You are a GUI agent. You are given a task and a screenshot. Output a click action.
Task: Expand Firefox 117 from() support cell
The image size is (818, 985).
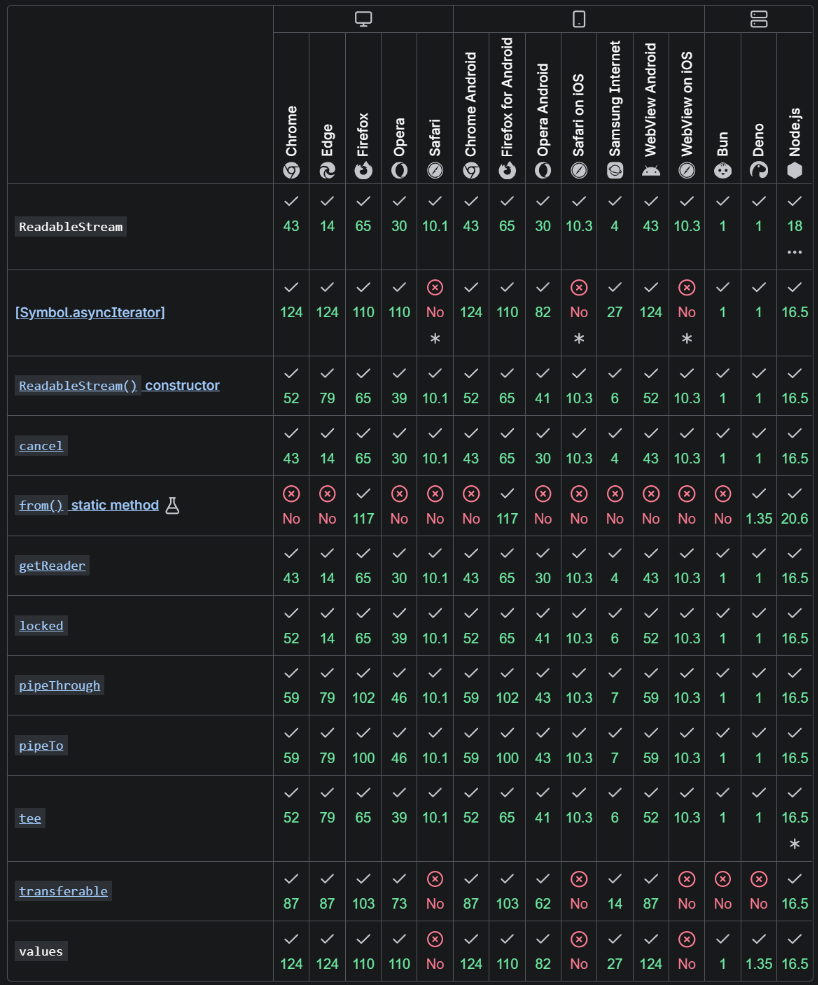pyautogui.click(x=363, y=506)
